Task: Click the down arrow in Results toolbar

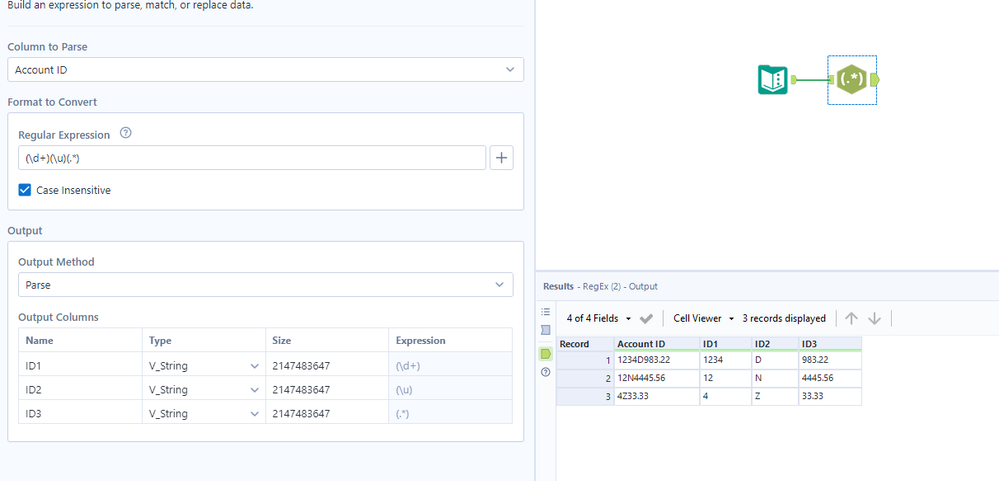Action: coord(874,318)
